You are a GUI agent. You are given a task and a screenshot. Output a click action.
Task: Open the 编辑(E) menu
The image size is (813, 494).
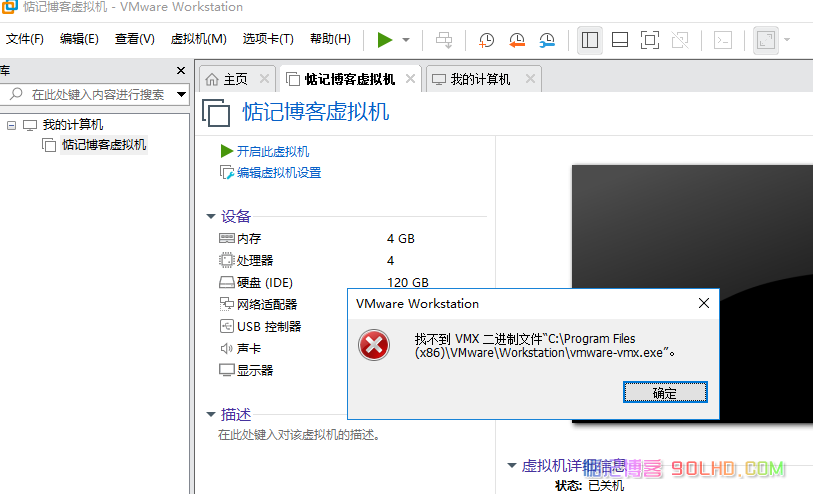[79, 39]
